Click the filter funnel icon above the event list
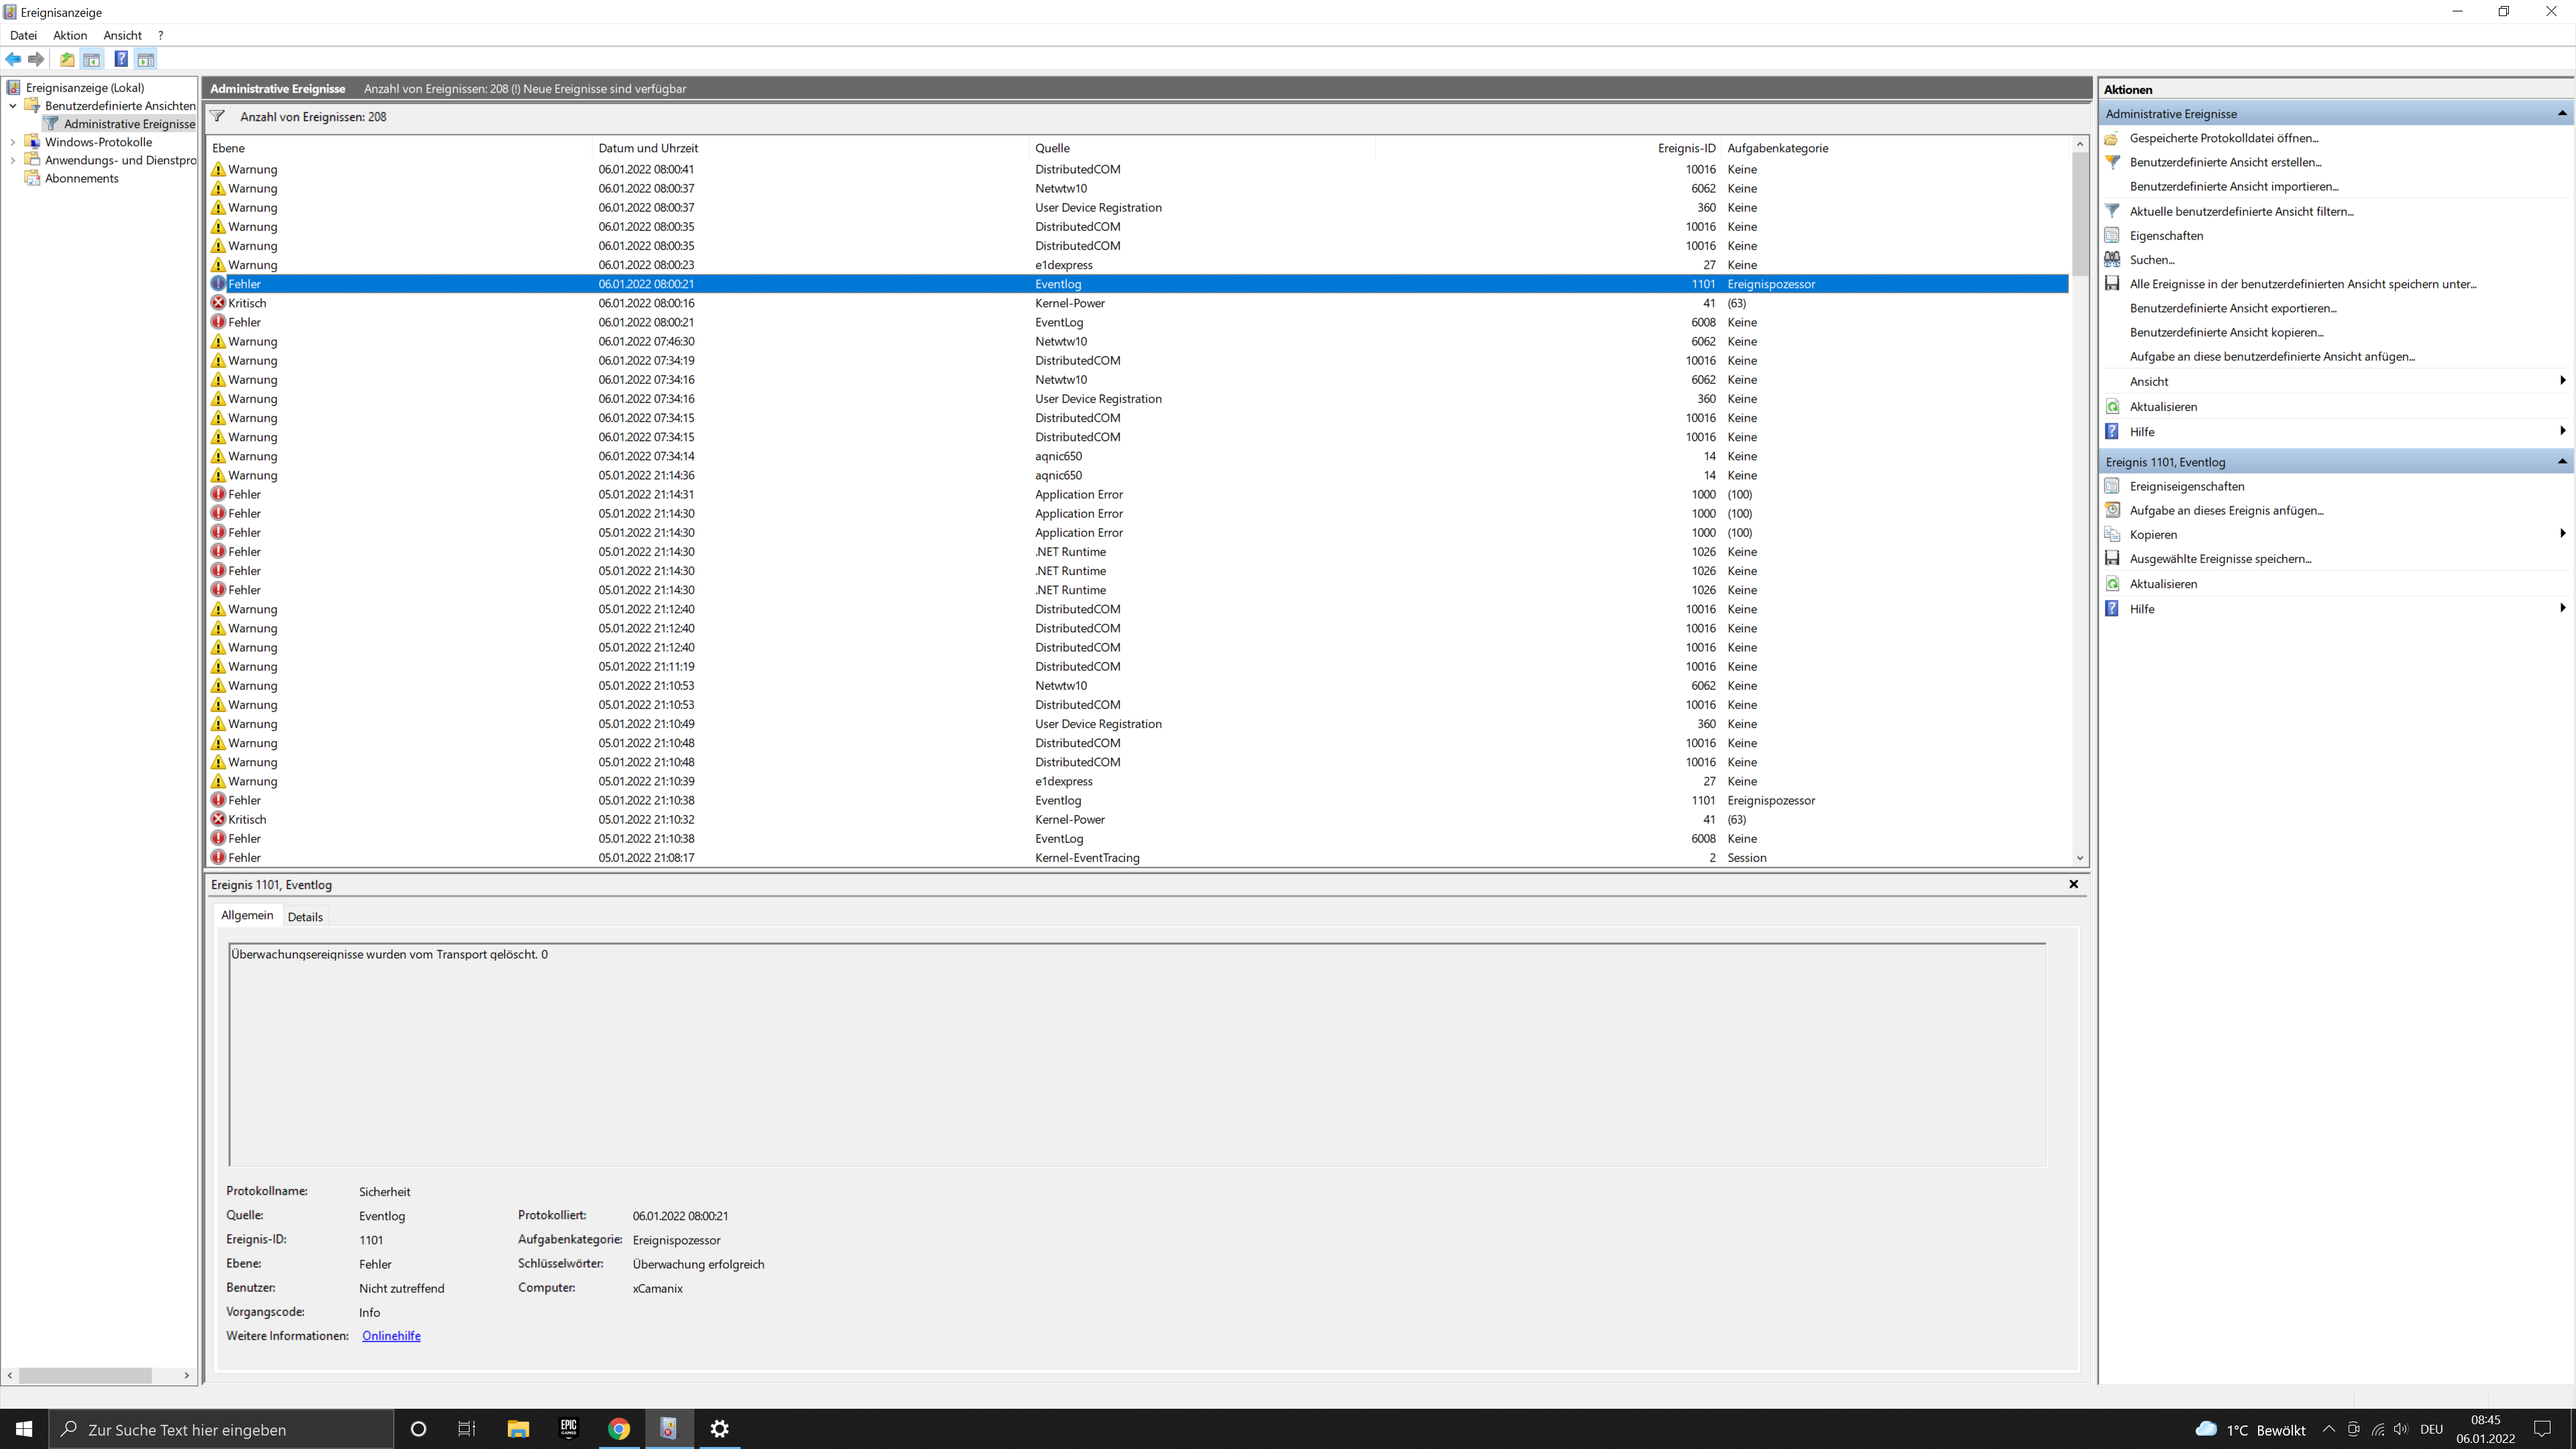This screenshot has width=2576, height=1449. click(x=217, y=116)
